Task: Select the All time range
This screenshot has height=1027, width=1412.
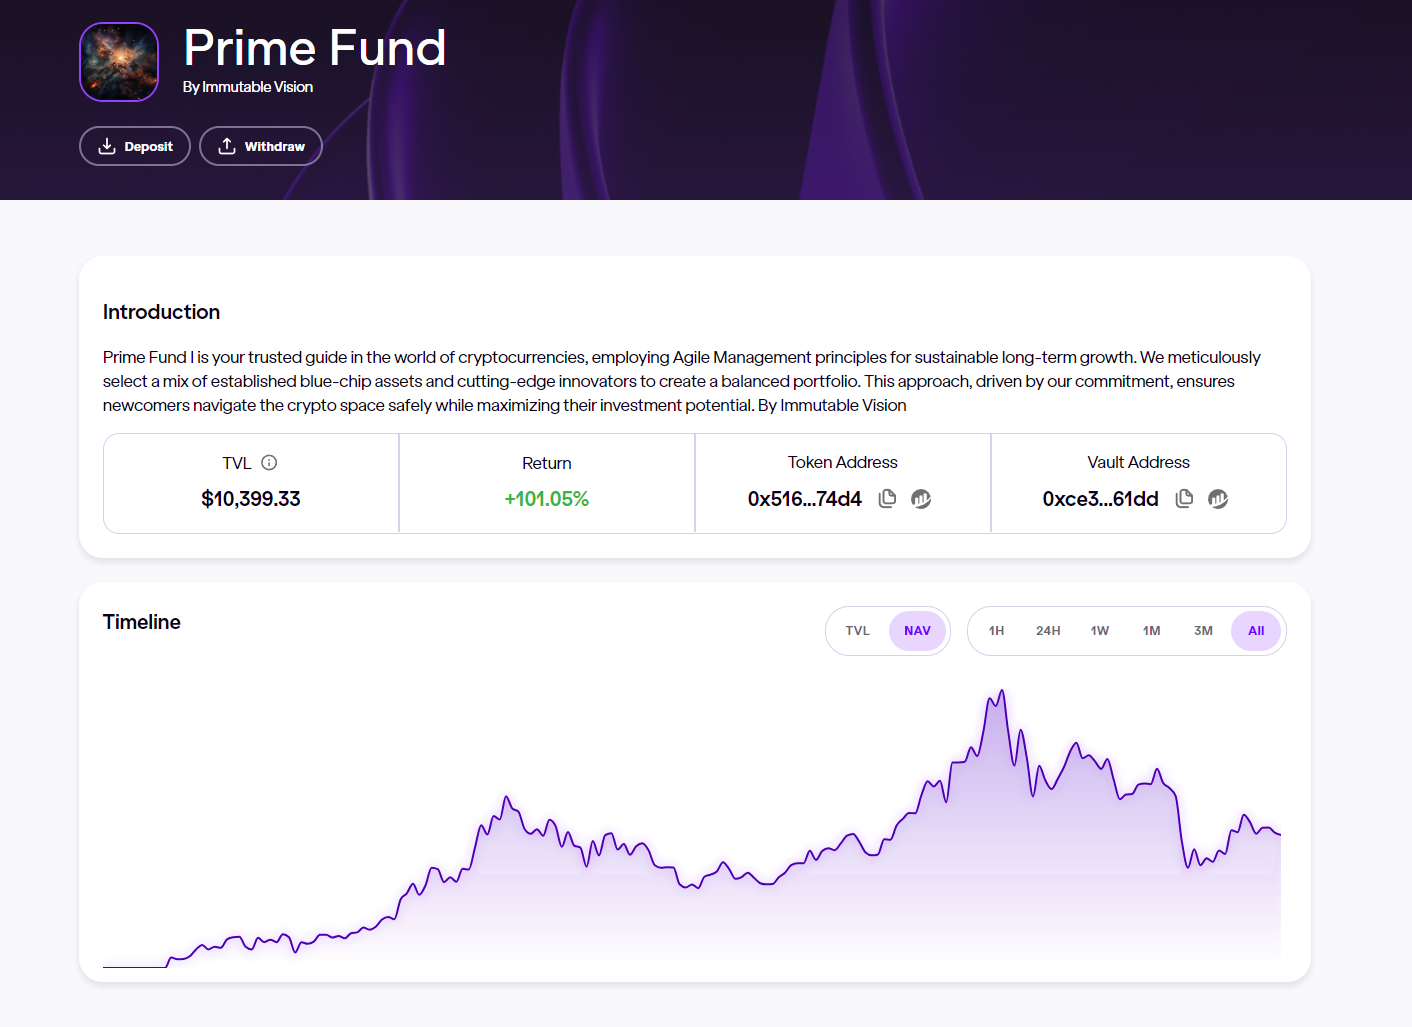Action: [x=1256, y=631]
